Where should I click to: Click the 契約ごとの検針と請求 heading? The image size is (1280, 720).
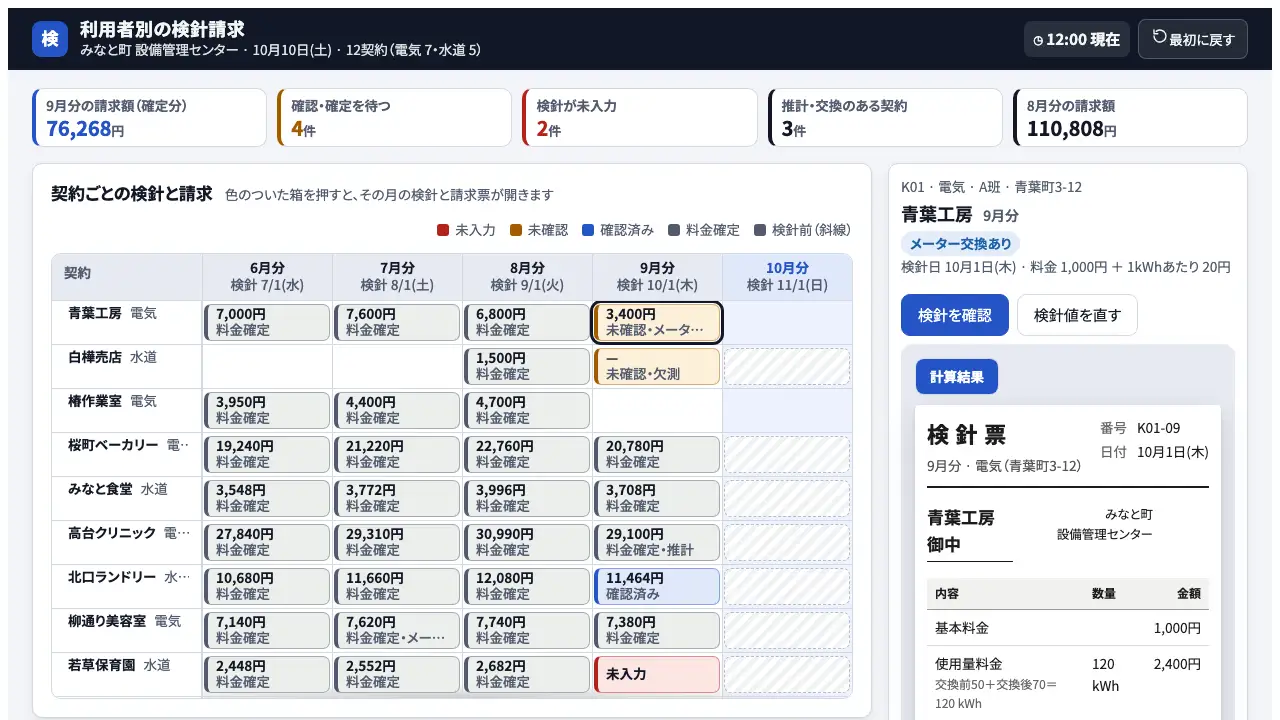coord(132,194)
